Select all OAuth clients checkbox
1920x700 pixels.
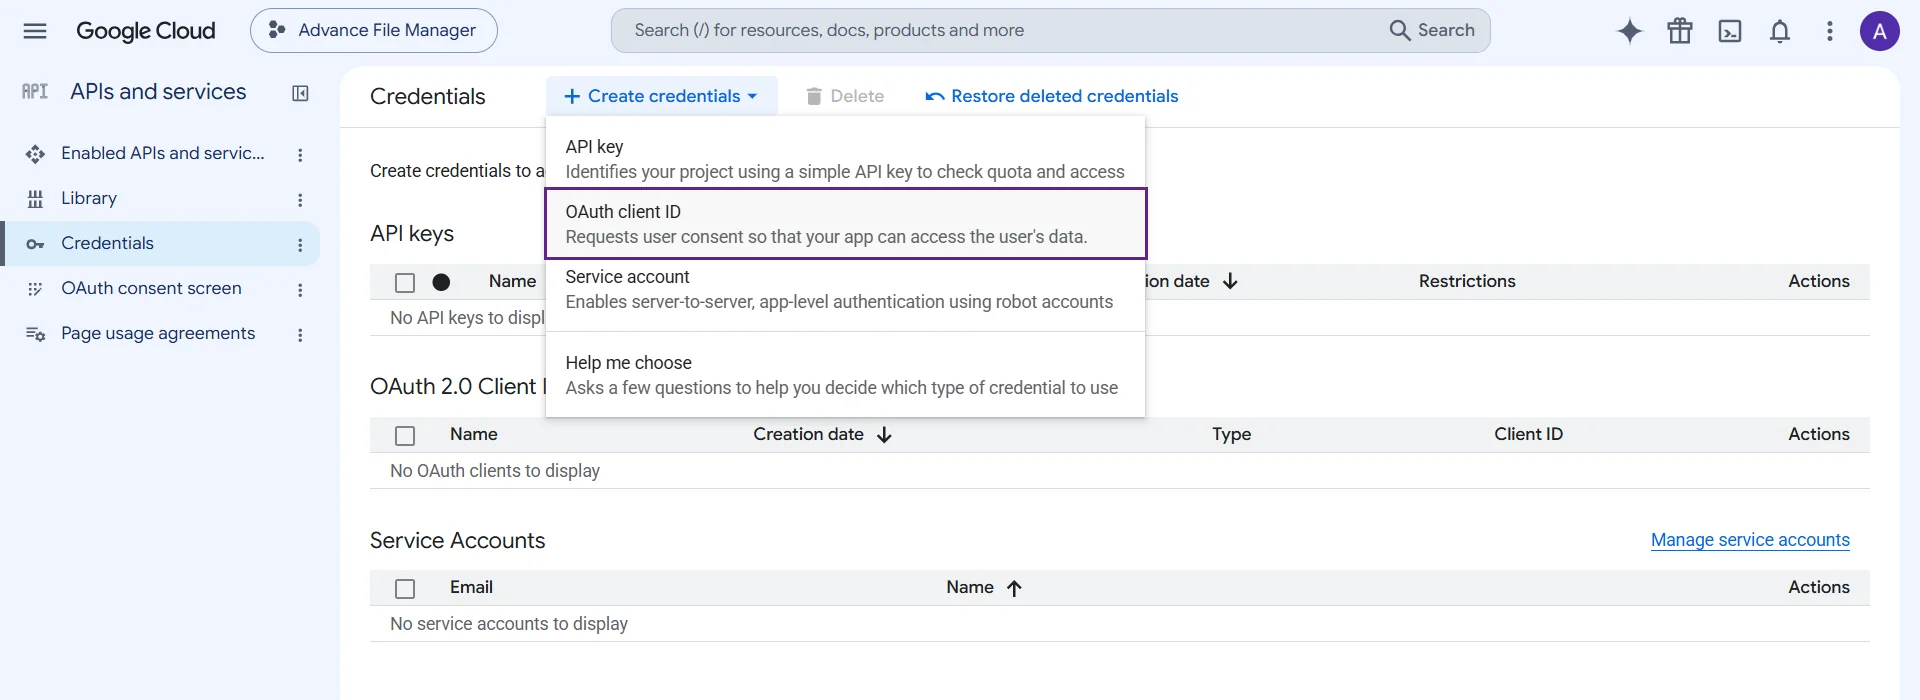tap(405, 436)
